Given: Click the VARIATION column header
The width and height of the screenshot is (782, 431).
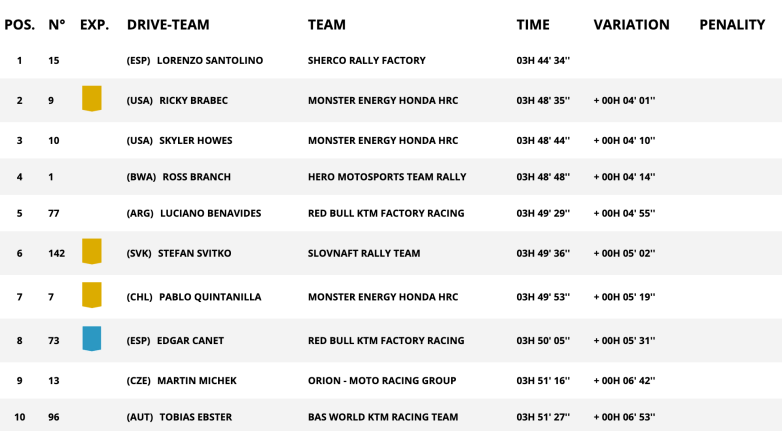Looking at the screenshot, I should (x=631, y=25).
